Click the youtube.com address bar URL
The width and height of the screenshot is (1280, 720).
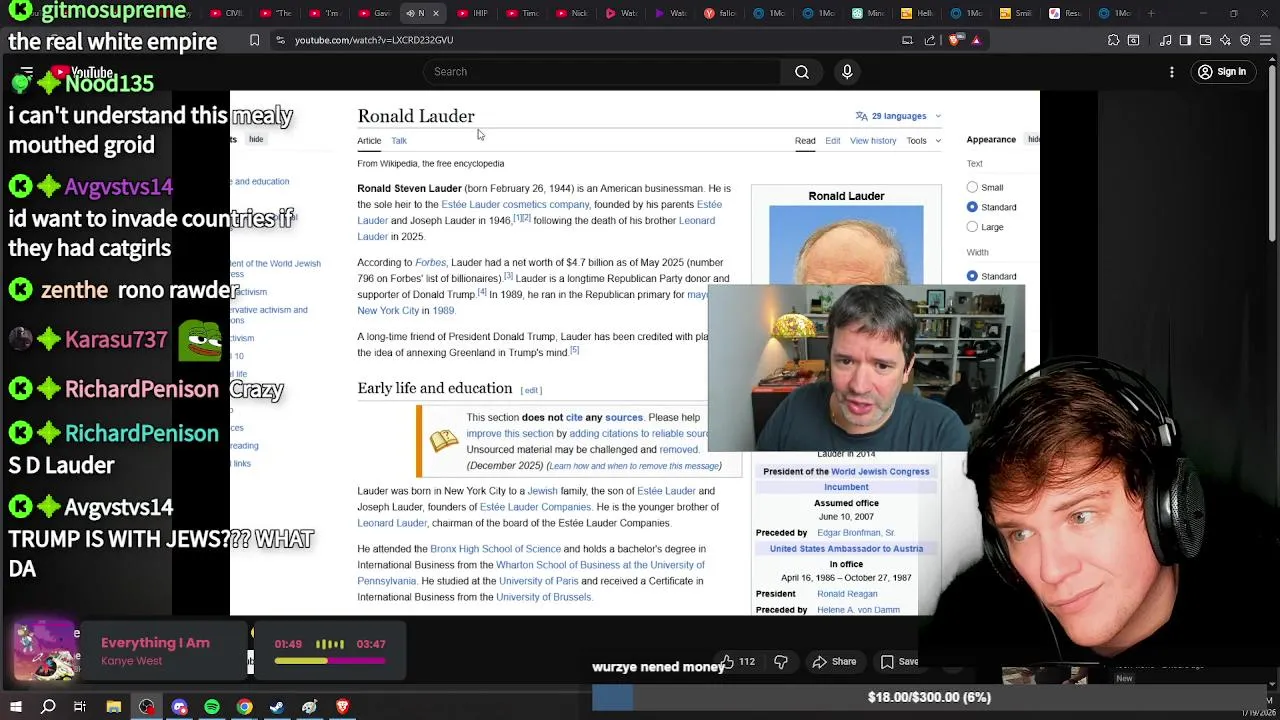(374, 40)
